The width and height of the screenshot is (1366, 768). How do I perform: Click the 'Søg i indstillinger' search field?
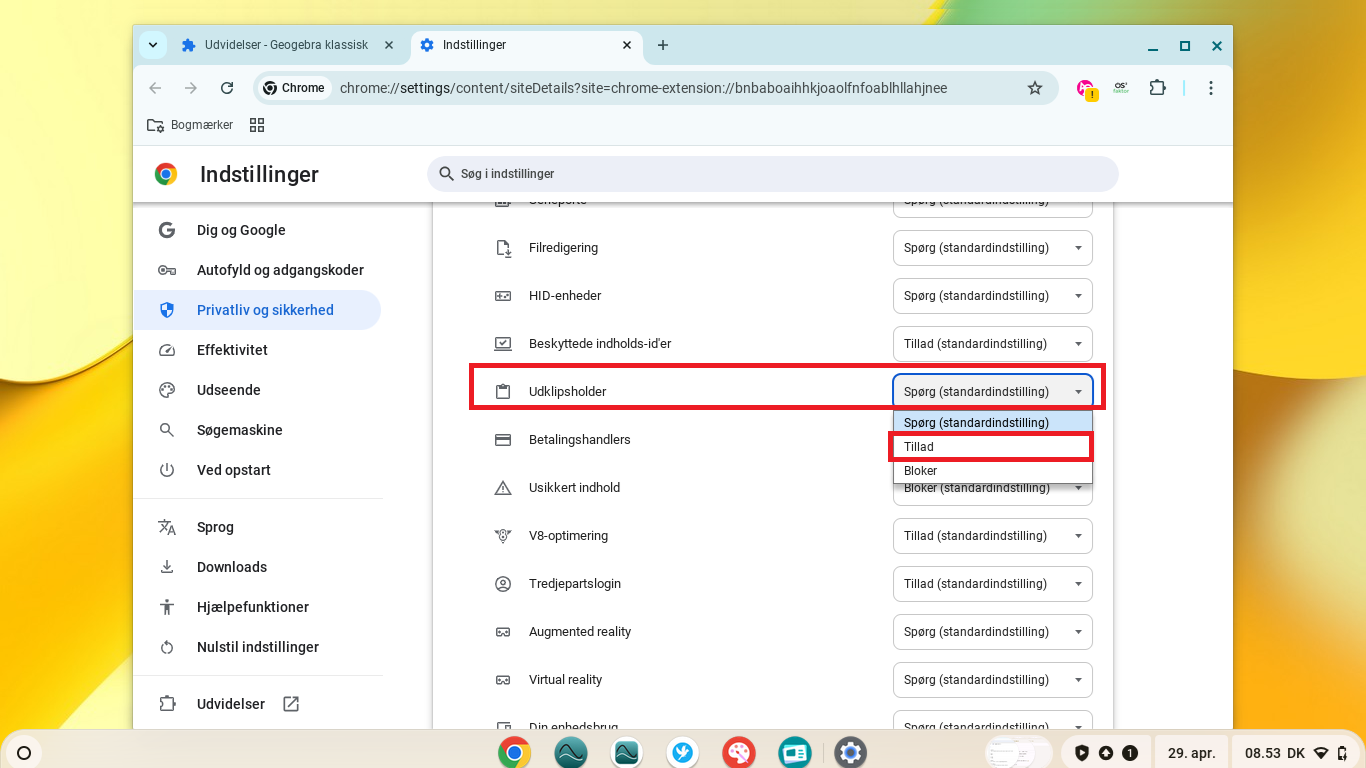772,174
